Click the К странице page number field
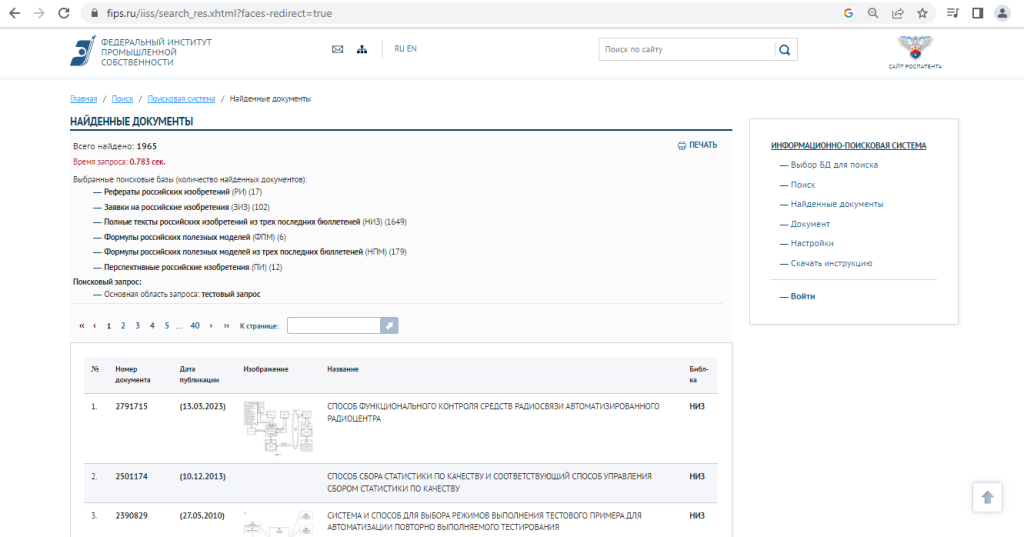Screen dimensions: 1024x537 pos(333,325)
